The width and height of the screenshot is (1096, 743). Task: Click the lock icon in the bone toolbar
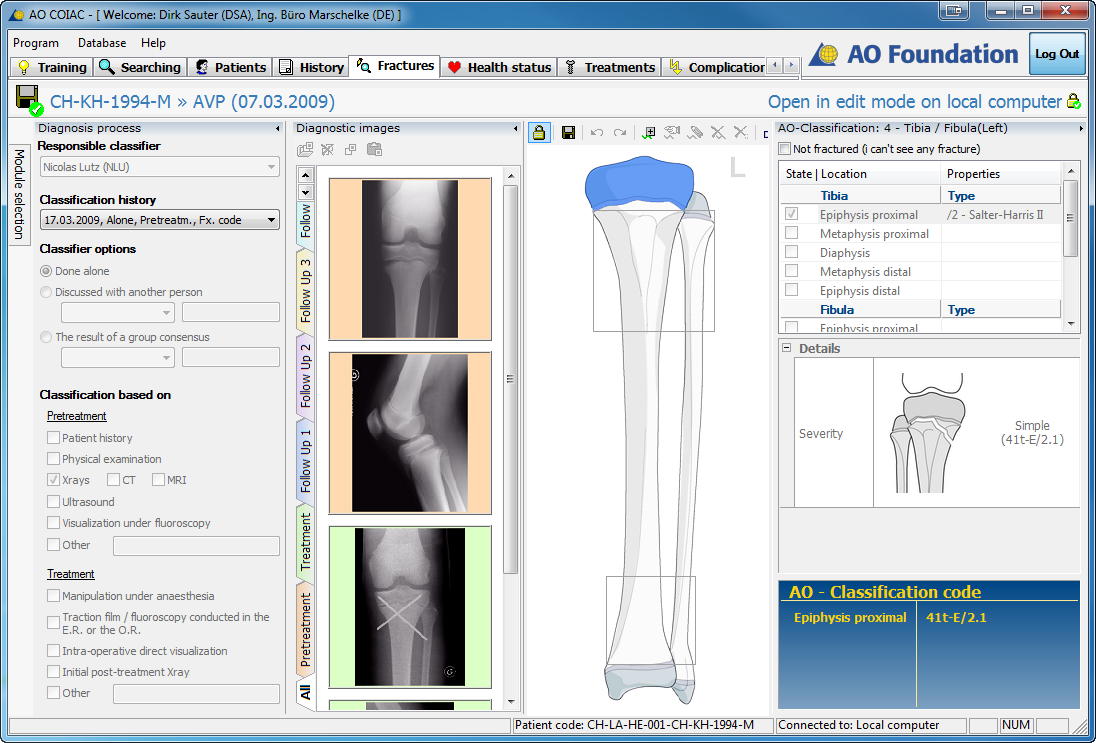538,133
